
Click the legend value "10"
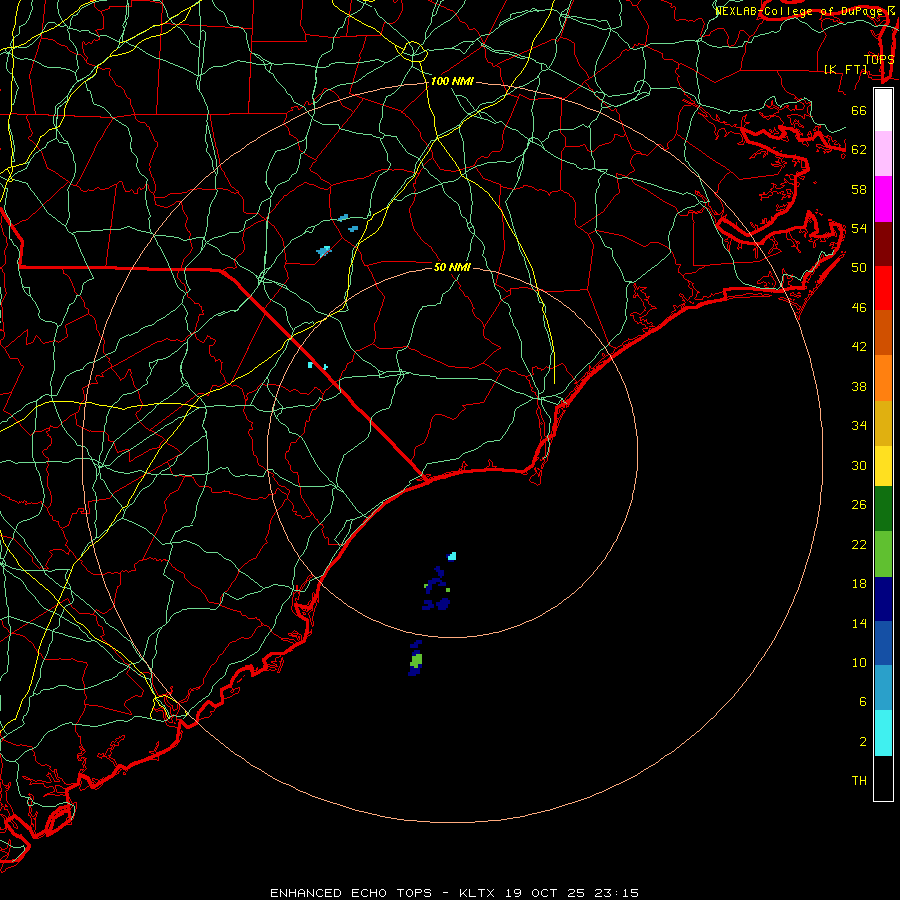[x=859, y=662]
